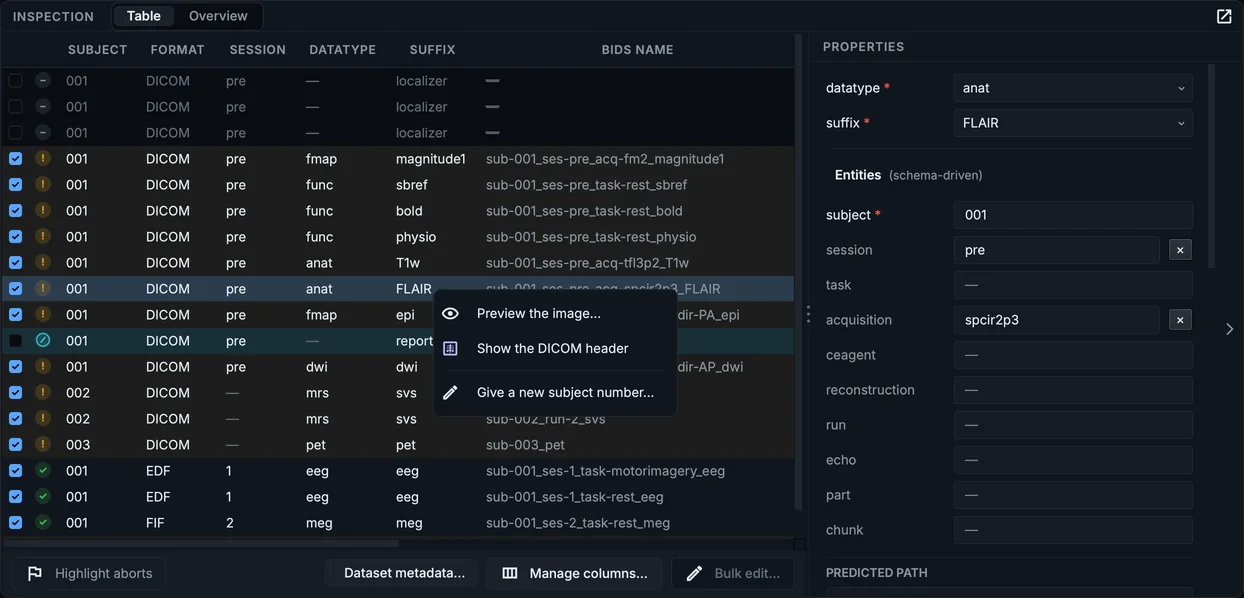Edit the subject field containing 001
The height and width of the screenshot is (598, 1244).
click(1073, 215)
